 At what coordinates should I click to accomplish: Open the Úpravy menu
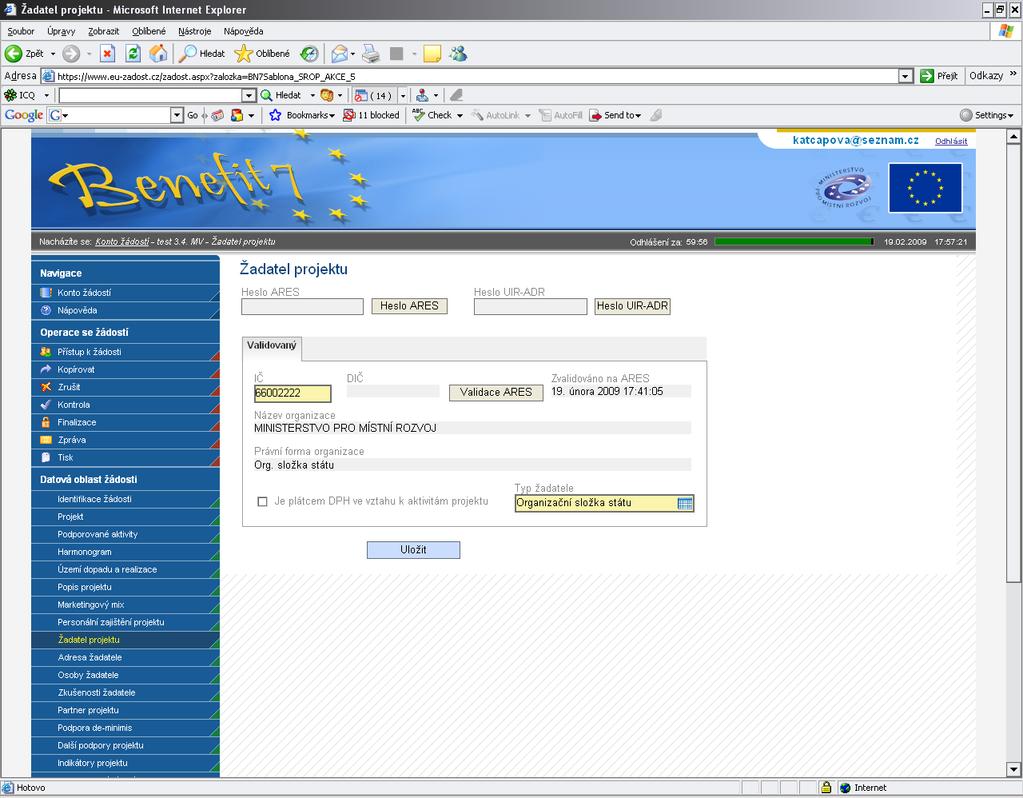(61, 31)
